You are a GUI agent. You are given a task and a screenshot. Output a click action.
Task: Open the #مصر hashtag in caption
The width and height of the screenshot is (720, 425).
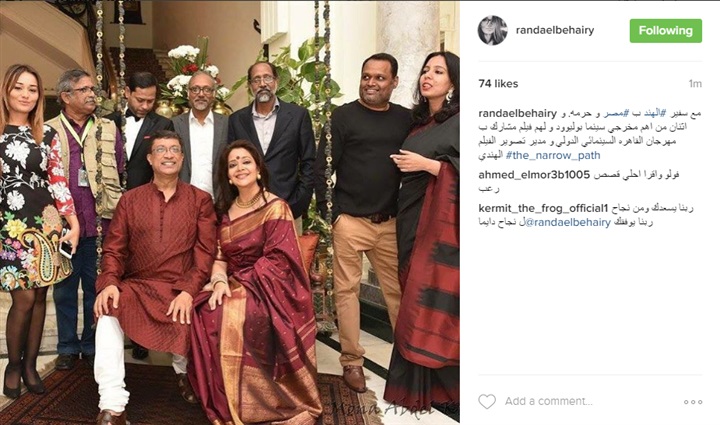click(x=616, y=113)
